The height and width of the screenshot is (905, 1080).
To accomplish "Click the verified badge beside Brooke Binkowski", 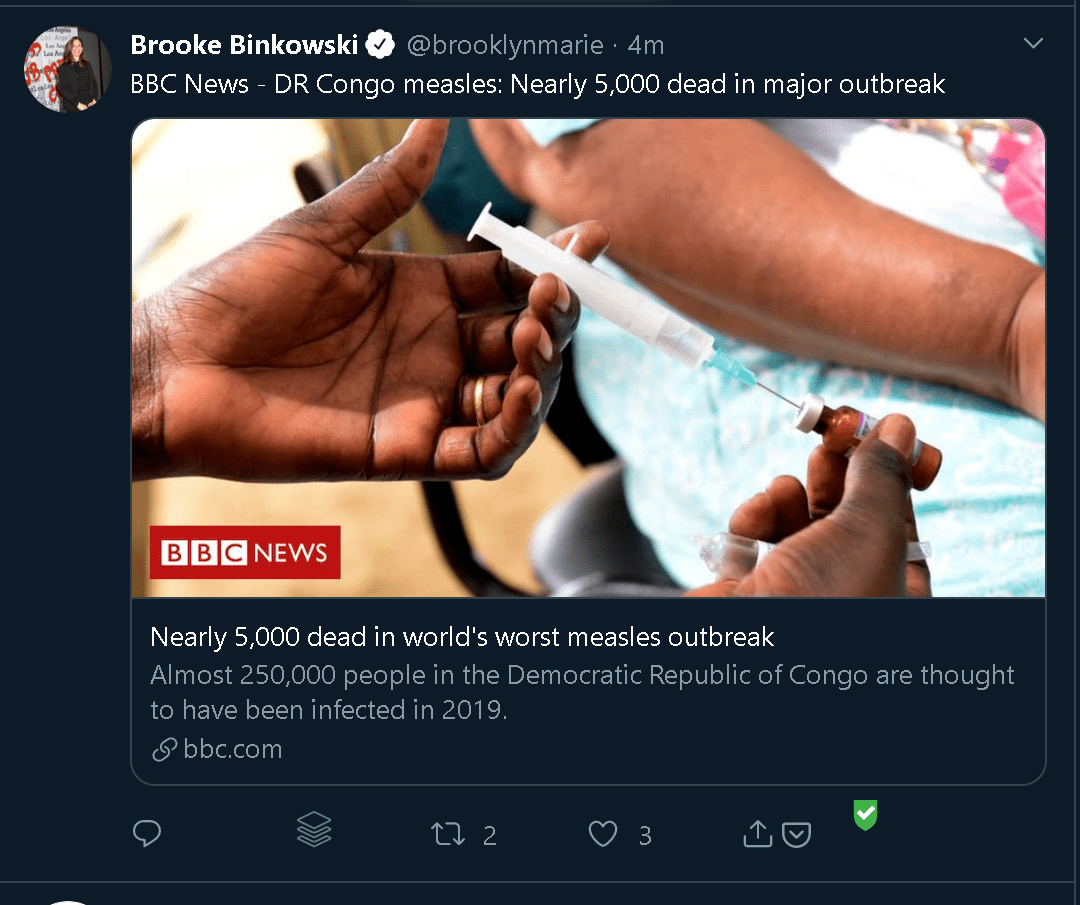I will (379, 45).
